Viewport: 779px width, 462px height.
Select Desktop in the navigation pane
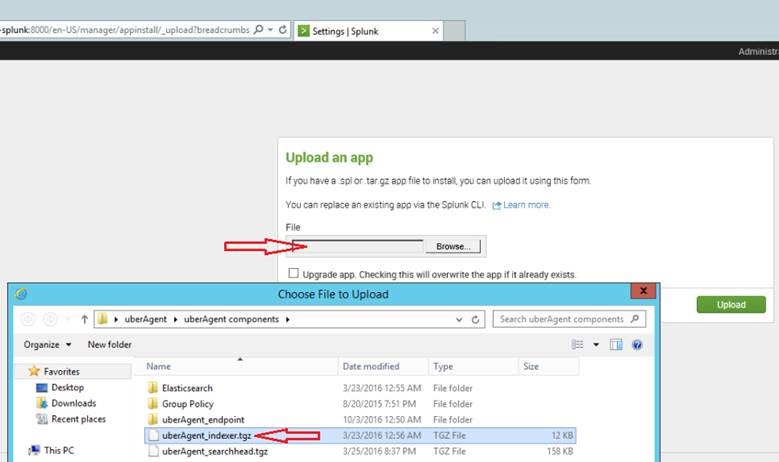pos(68,387)
